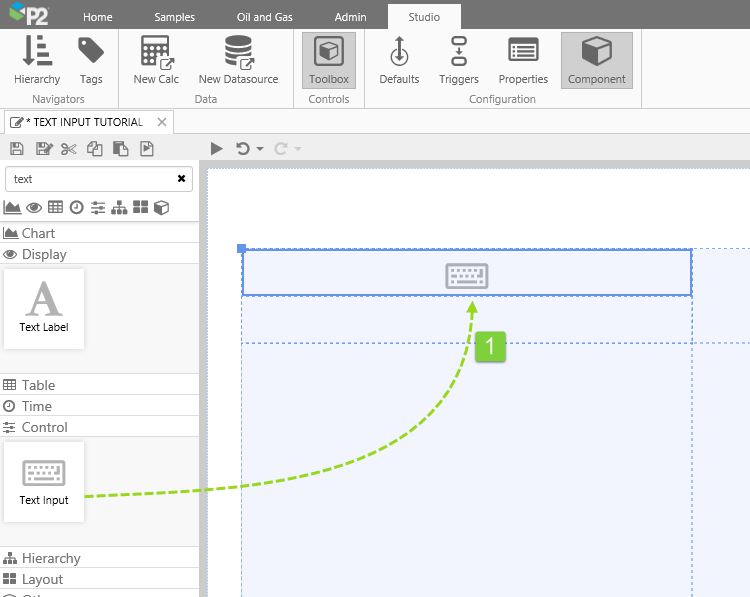Expand the Table toolbox category

point(38,385)
